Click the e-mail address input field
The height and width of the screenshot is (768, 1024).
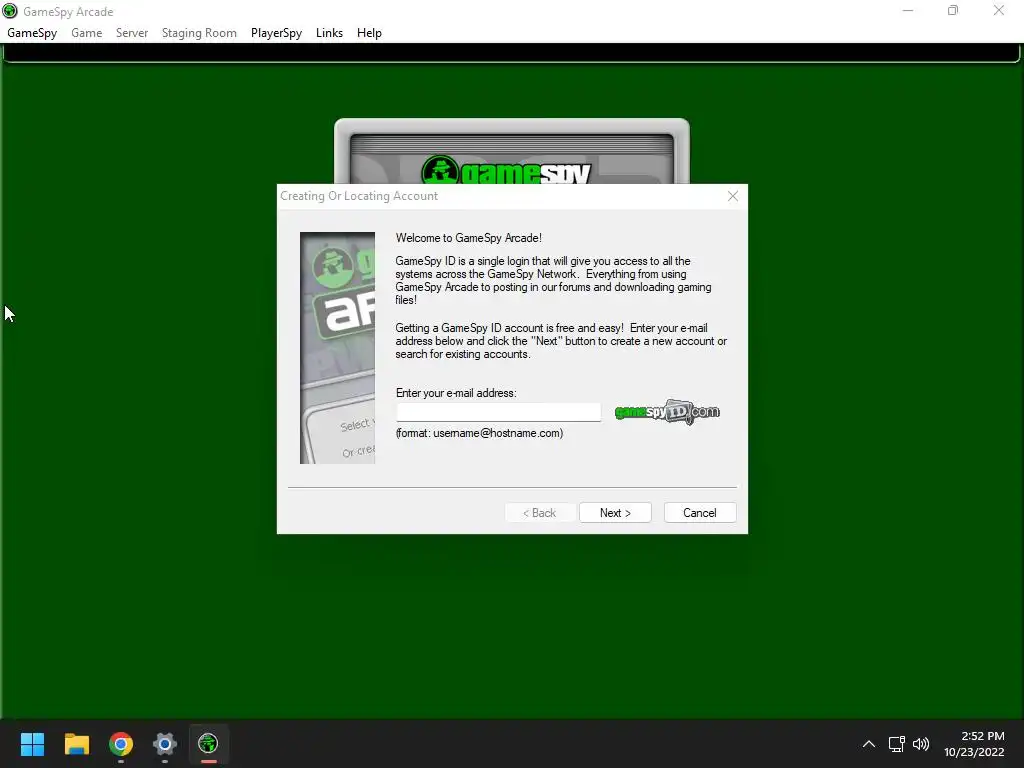pyautogui.click(x=498, y=412)
